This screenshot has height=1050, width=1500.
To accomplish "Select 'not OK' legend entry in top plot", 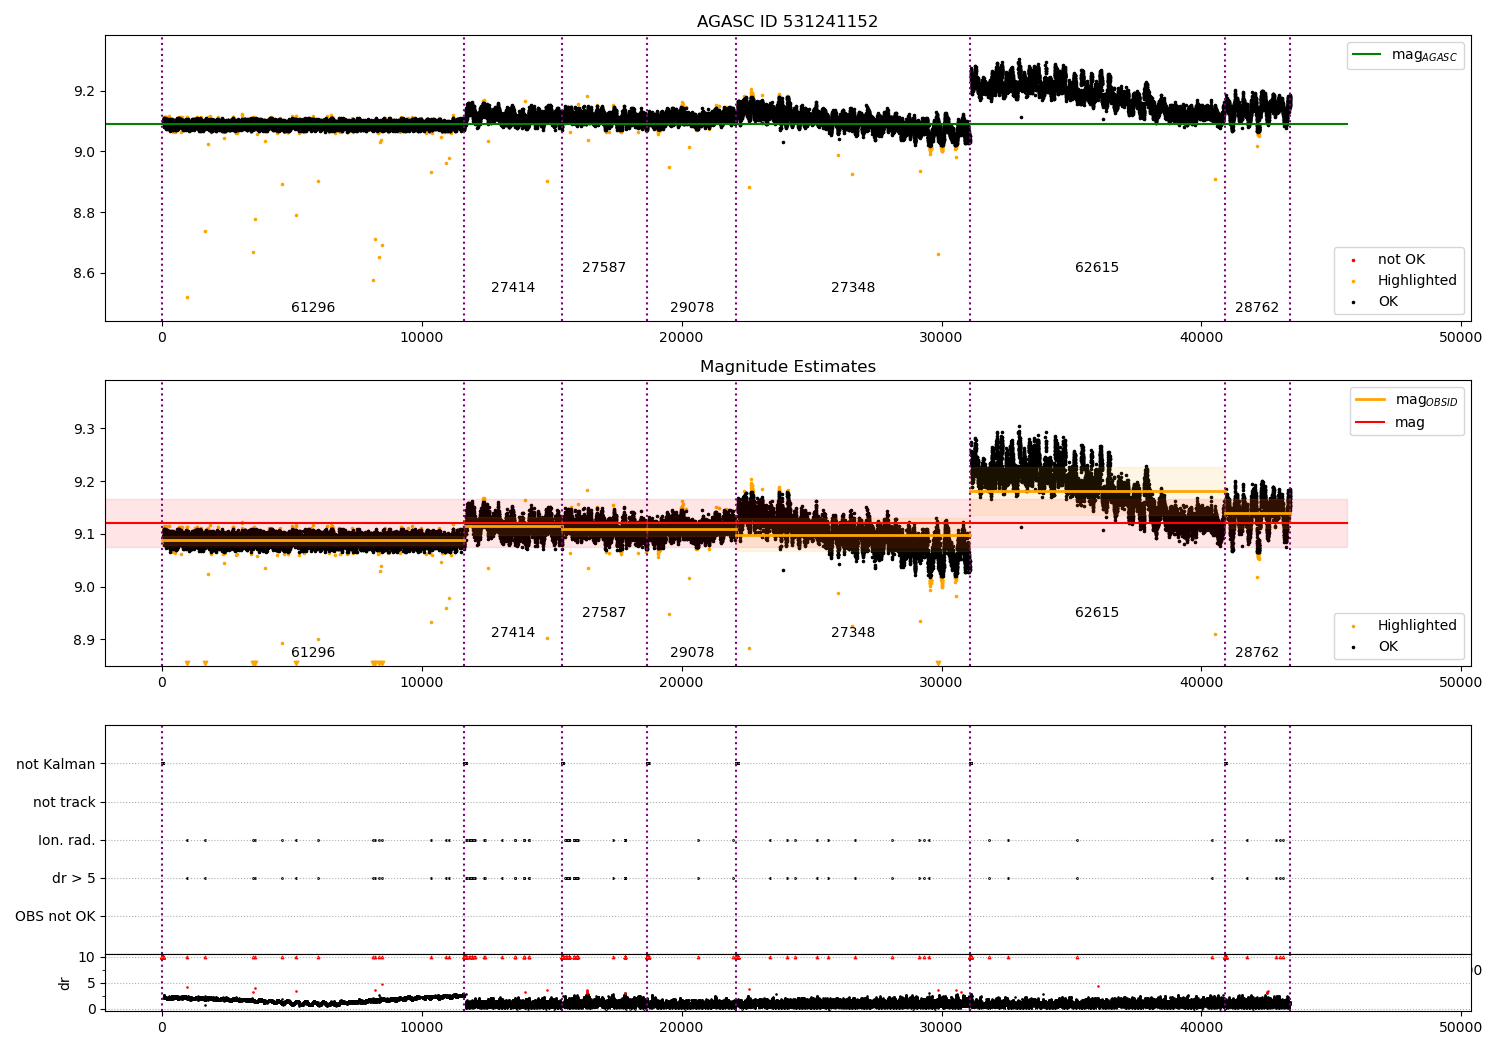I will pyautogui.click(x=1401, y=260).
